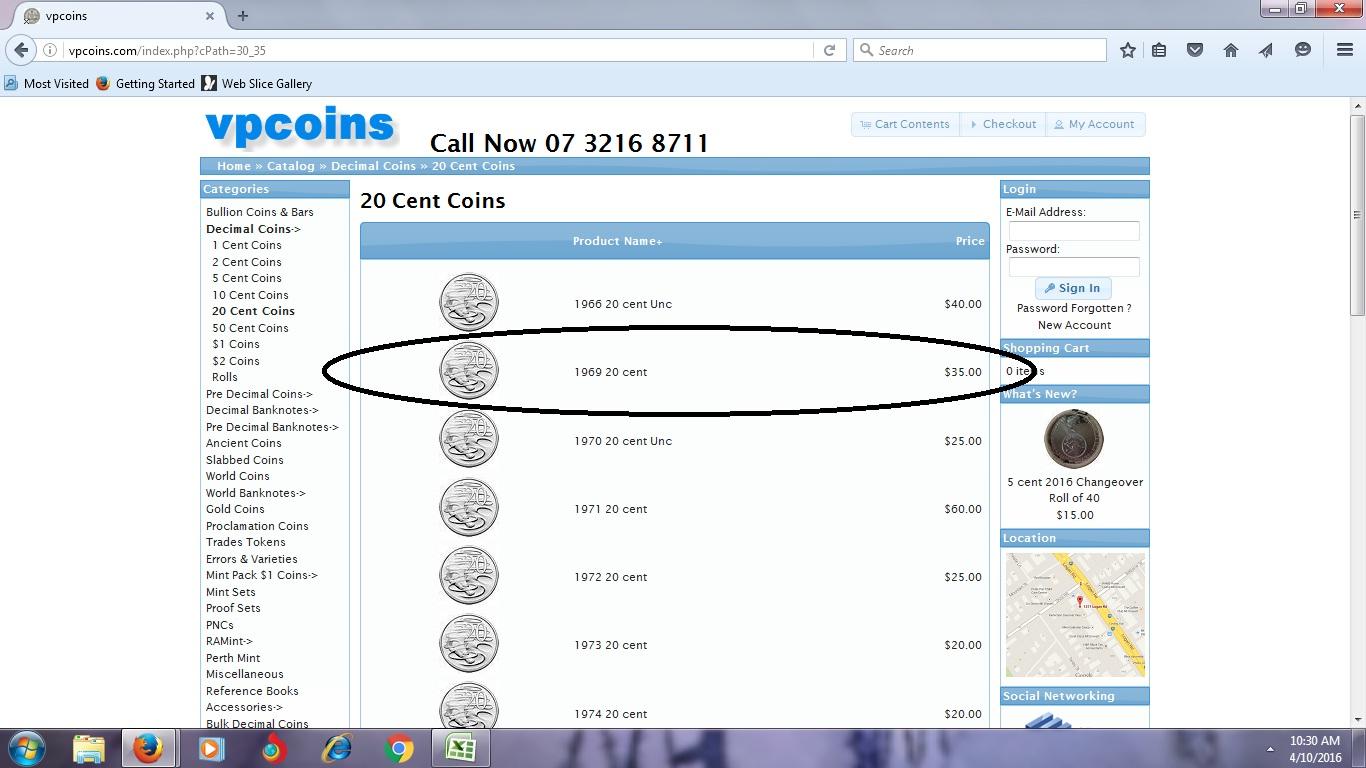1366x768 pixels.
Task: Click the browser back arrow button
Action: [x=21, y=50]
